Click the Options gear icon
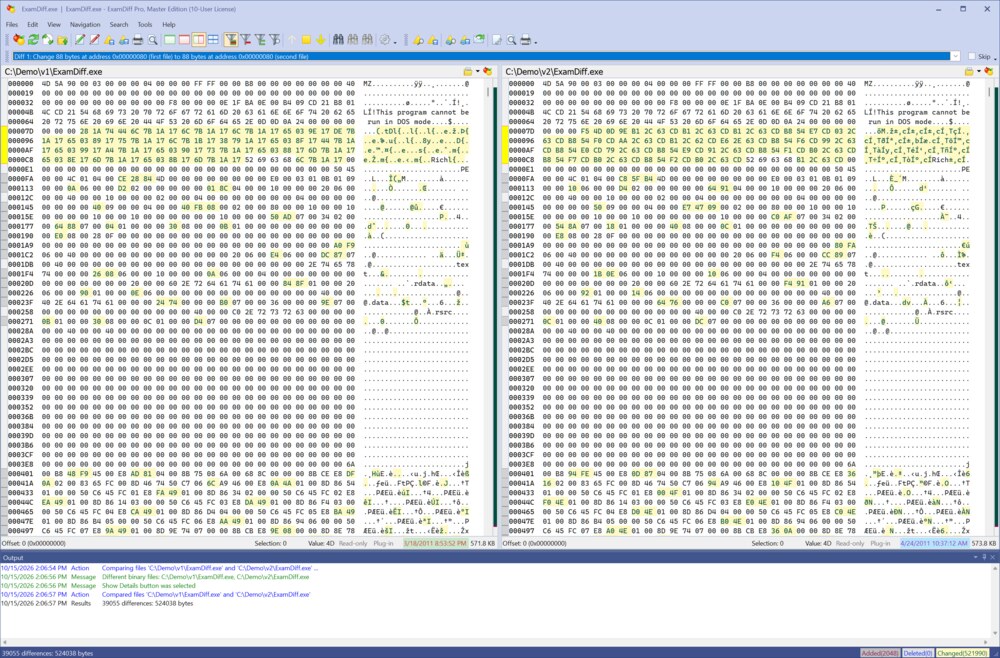 tap(385, 40)
